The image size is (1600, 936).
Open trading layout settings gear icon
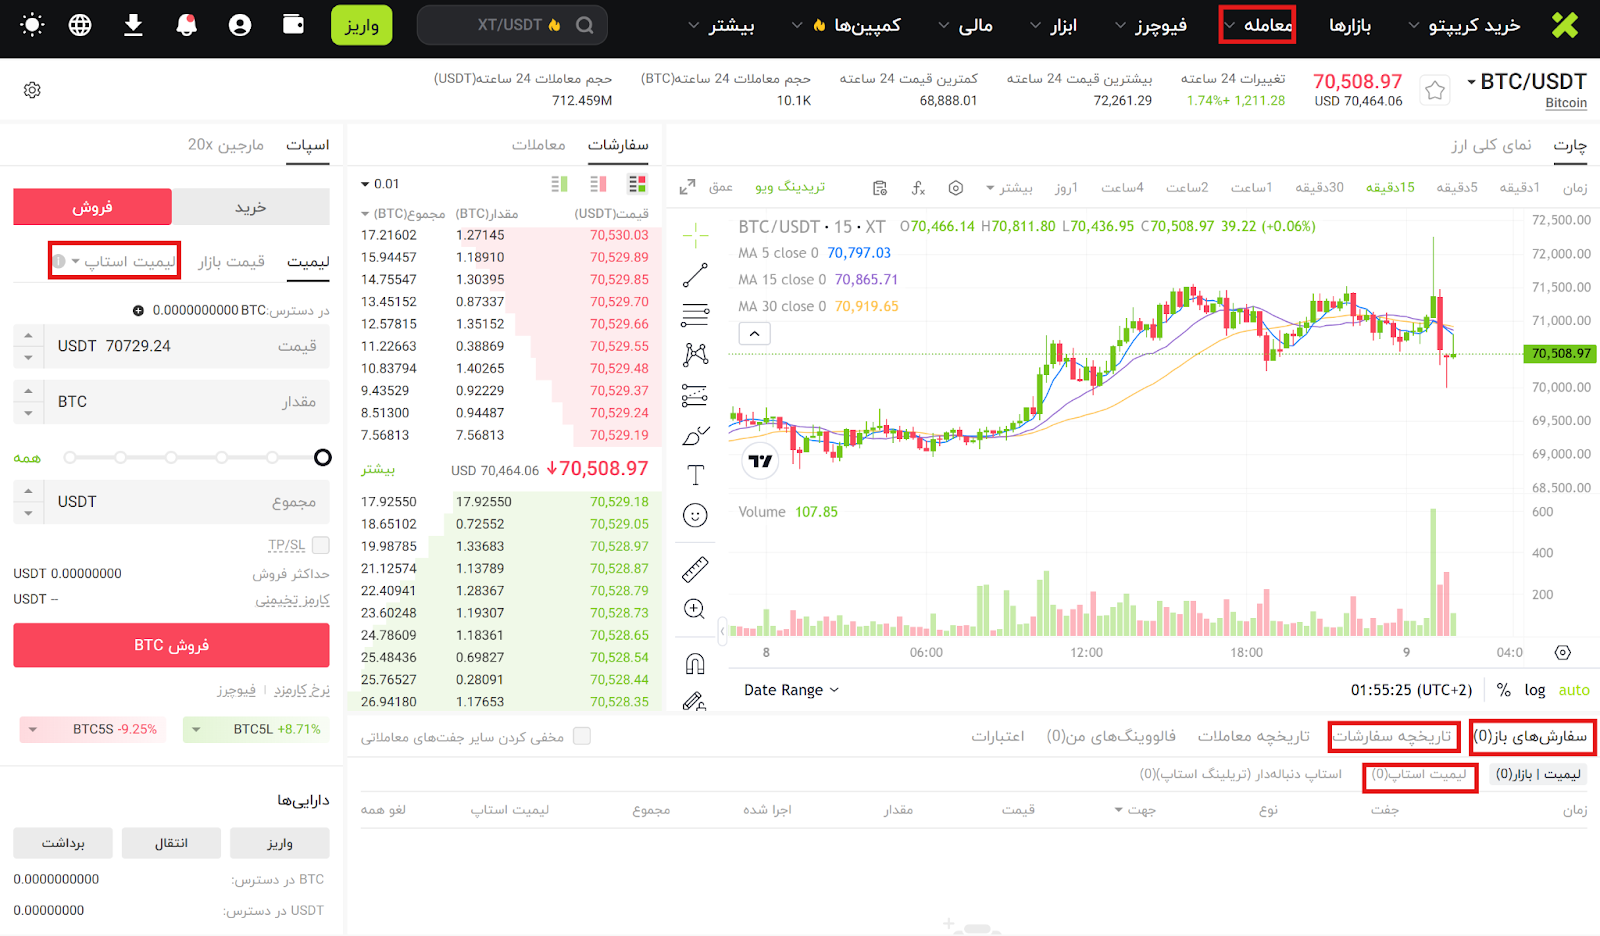click(32, 91)
